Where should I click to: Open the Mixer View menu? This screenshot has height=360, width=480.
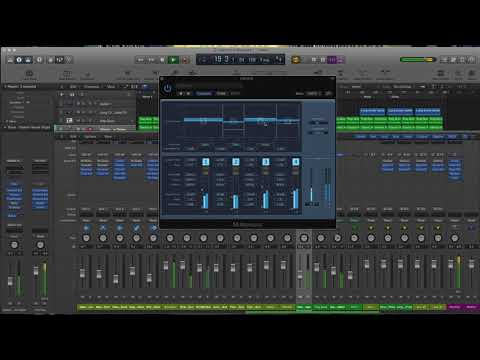coord(108,137)
